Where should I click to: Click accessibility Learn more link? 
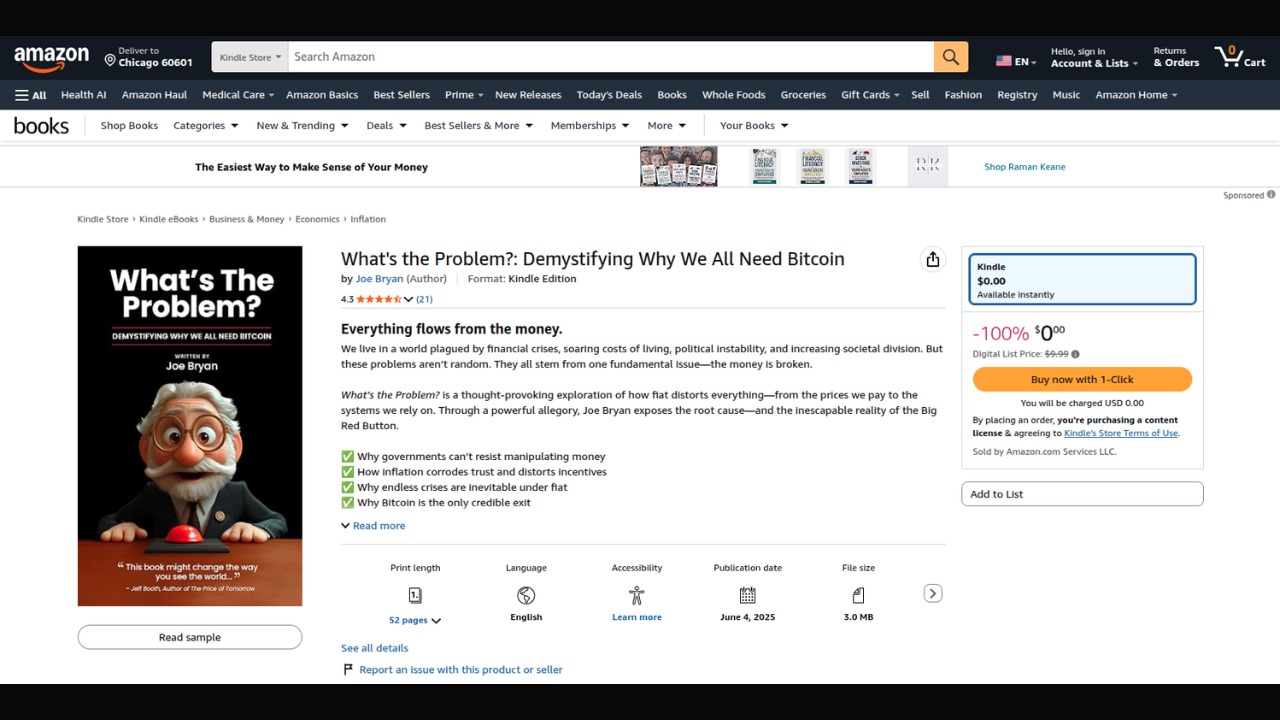[637, 617]
